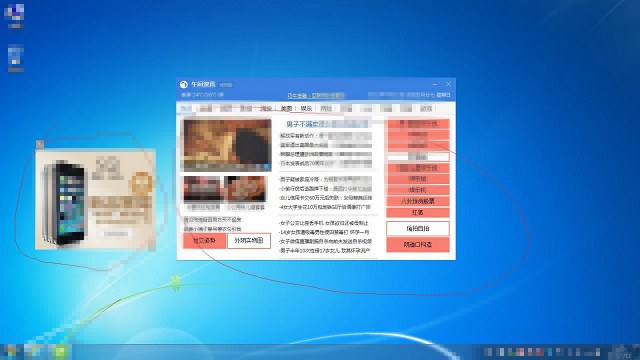Image resolution: width=640 pixels, height=360 pixels.
Task: Close the news window with X
Action: (449, 84)
